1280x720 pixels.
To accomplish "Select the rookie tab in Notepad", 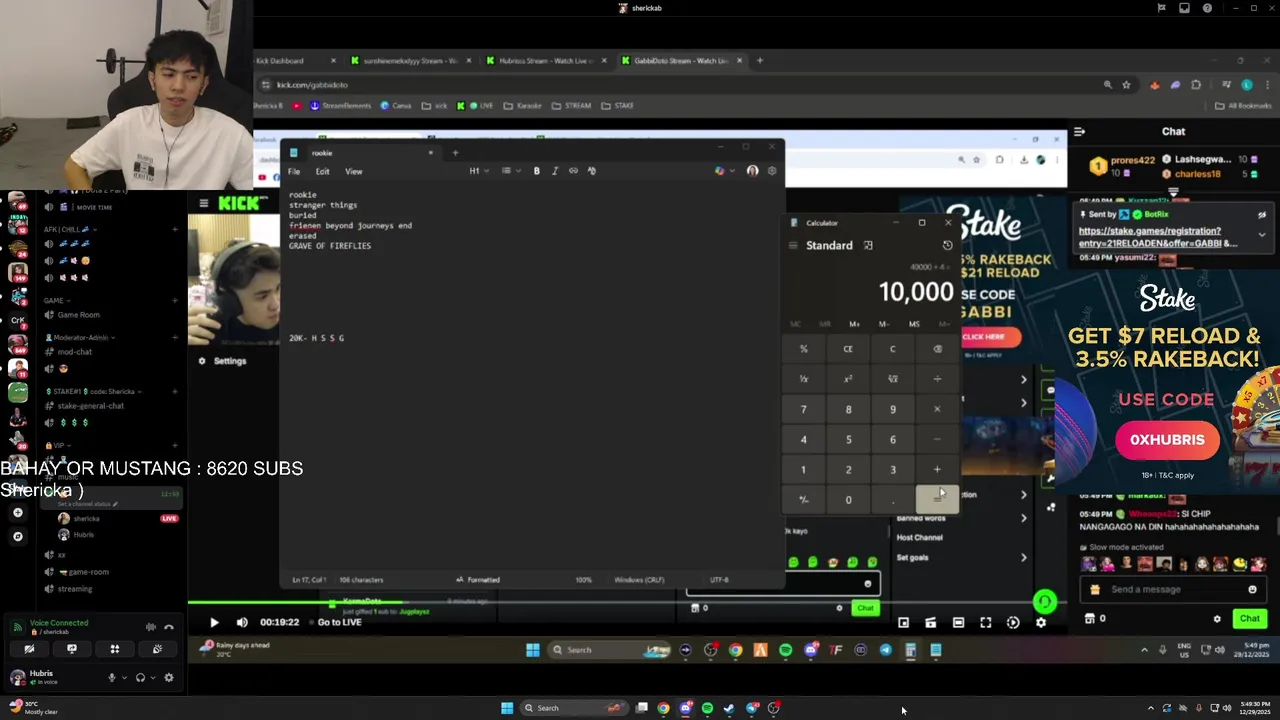I will point(361,153).
